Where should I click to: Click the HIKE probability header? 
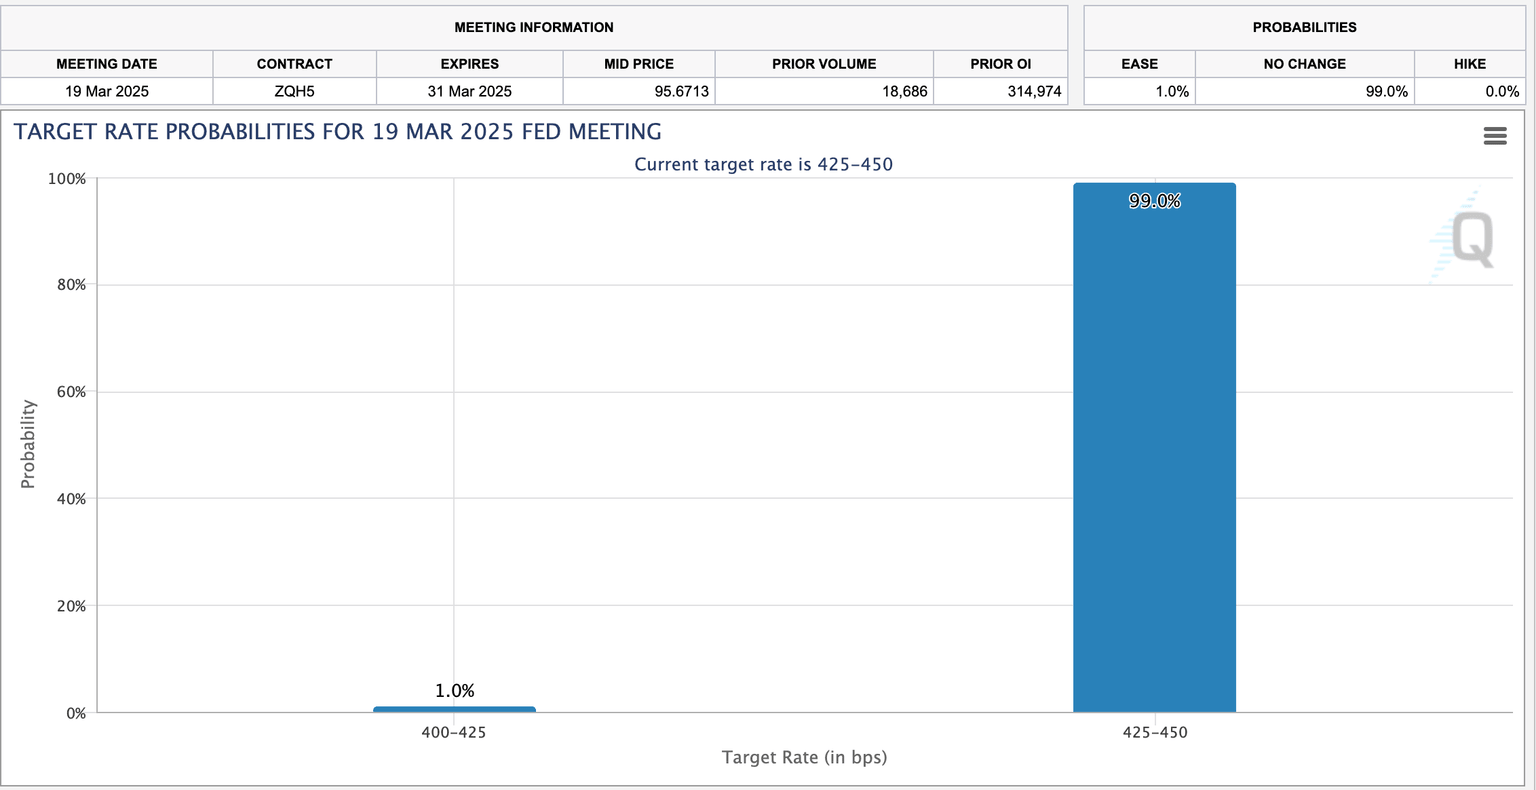coord(1470,63)
